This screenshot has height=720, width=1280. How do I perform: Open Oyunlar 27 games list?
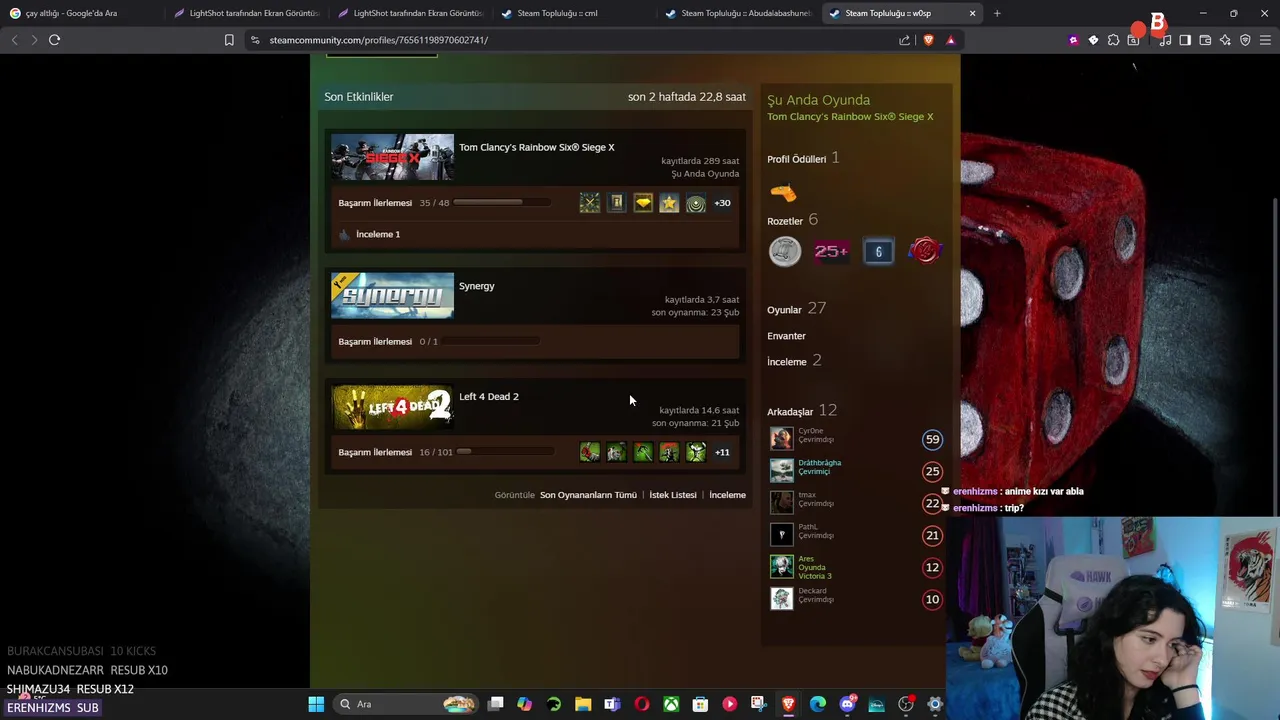tap(796, 309)
